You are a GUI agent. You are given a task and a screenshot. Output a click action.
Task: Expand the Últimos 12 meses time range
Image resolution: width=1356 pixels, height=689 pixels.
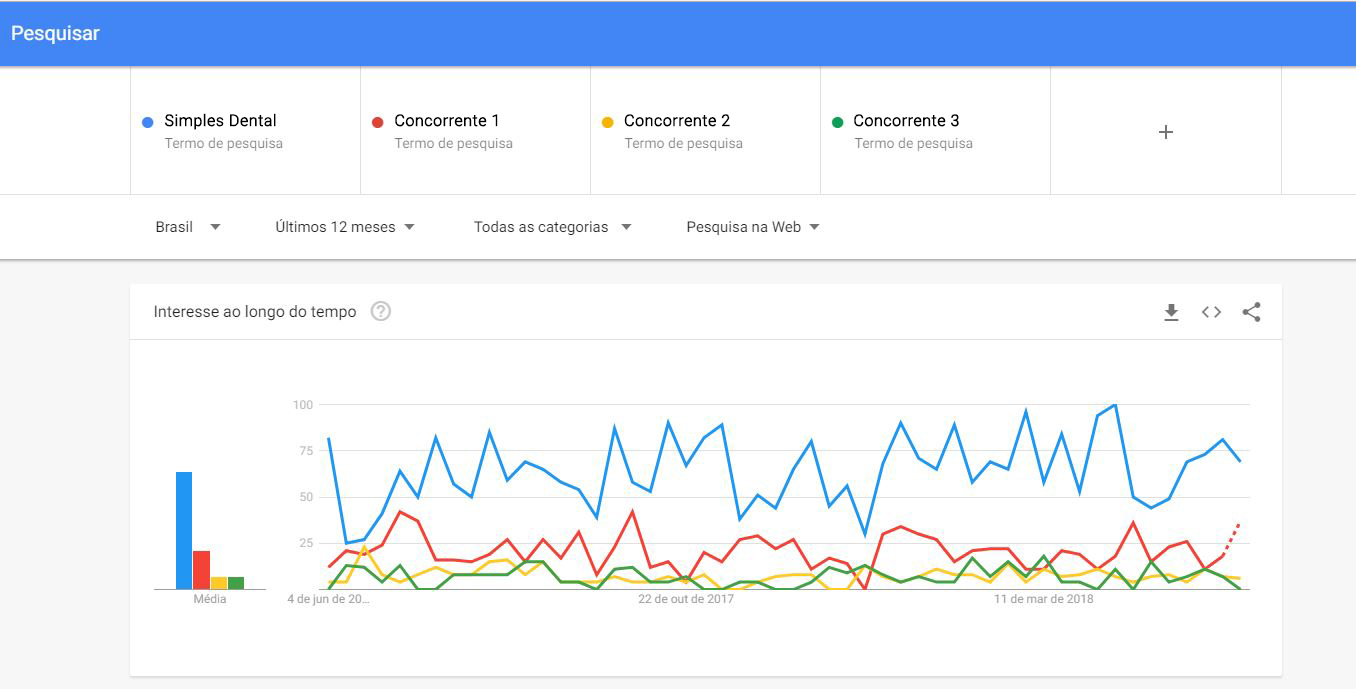pos(345,227)
